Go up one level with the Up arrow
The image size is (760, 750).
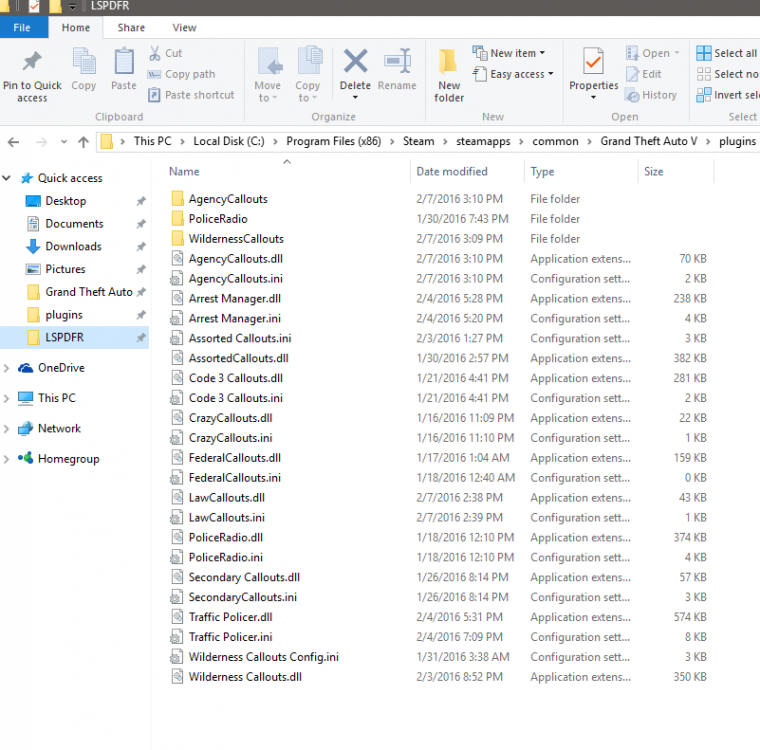click(x=83, y=142)
